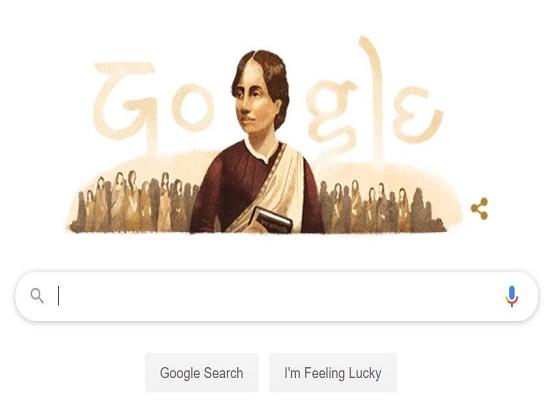Click the crowd of women on left
Screen dimensions: 550x410
[135, 202]
